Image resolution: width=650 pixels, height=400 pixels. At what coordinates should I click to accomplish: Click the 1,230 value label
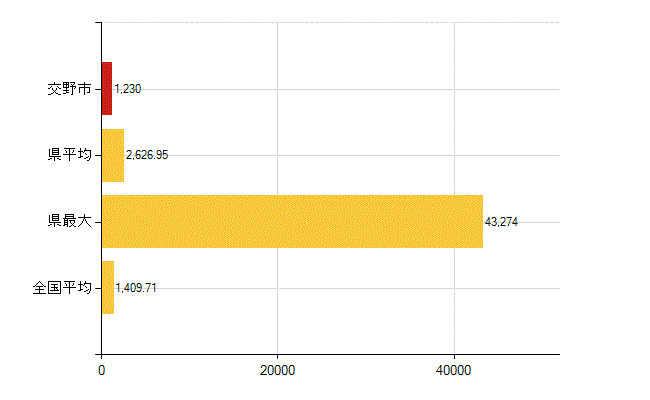tap(128, 89)
